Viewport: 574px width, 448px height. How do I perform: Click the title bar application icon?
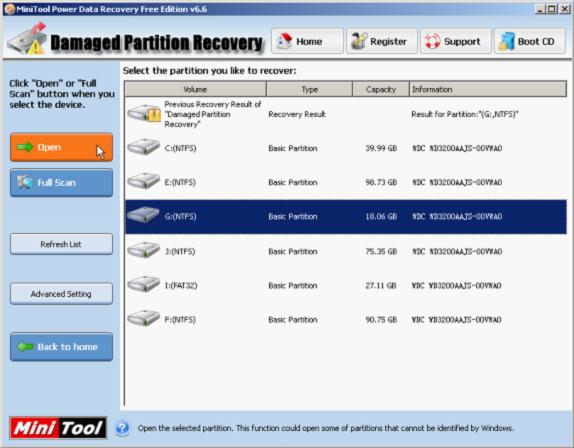point(10,9)
